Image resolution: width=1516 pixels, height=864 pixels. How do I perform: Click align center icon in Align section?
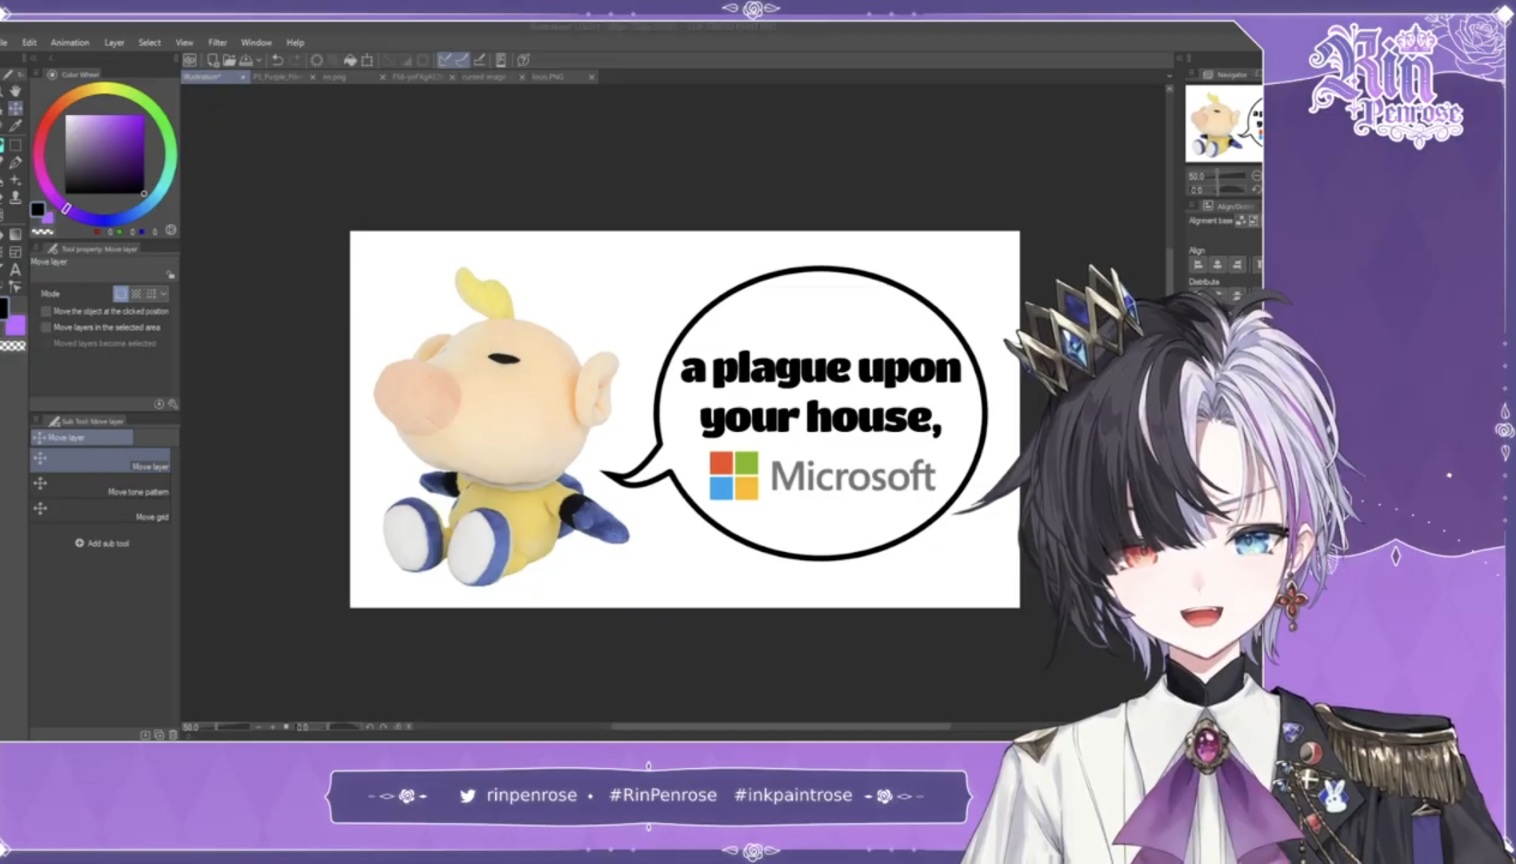click(x=1218, y=264)
